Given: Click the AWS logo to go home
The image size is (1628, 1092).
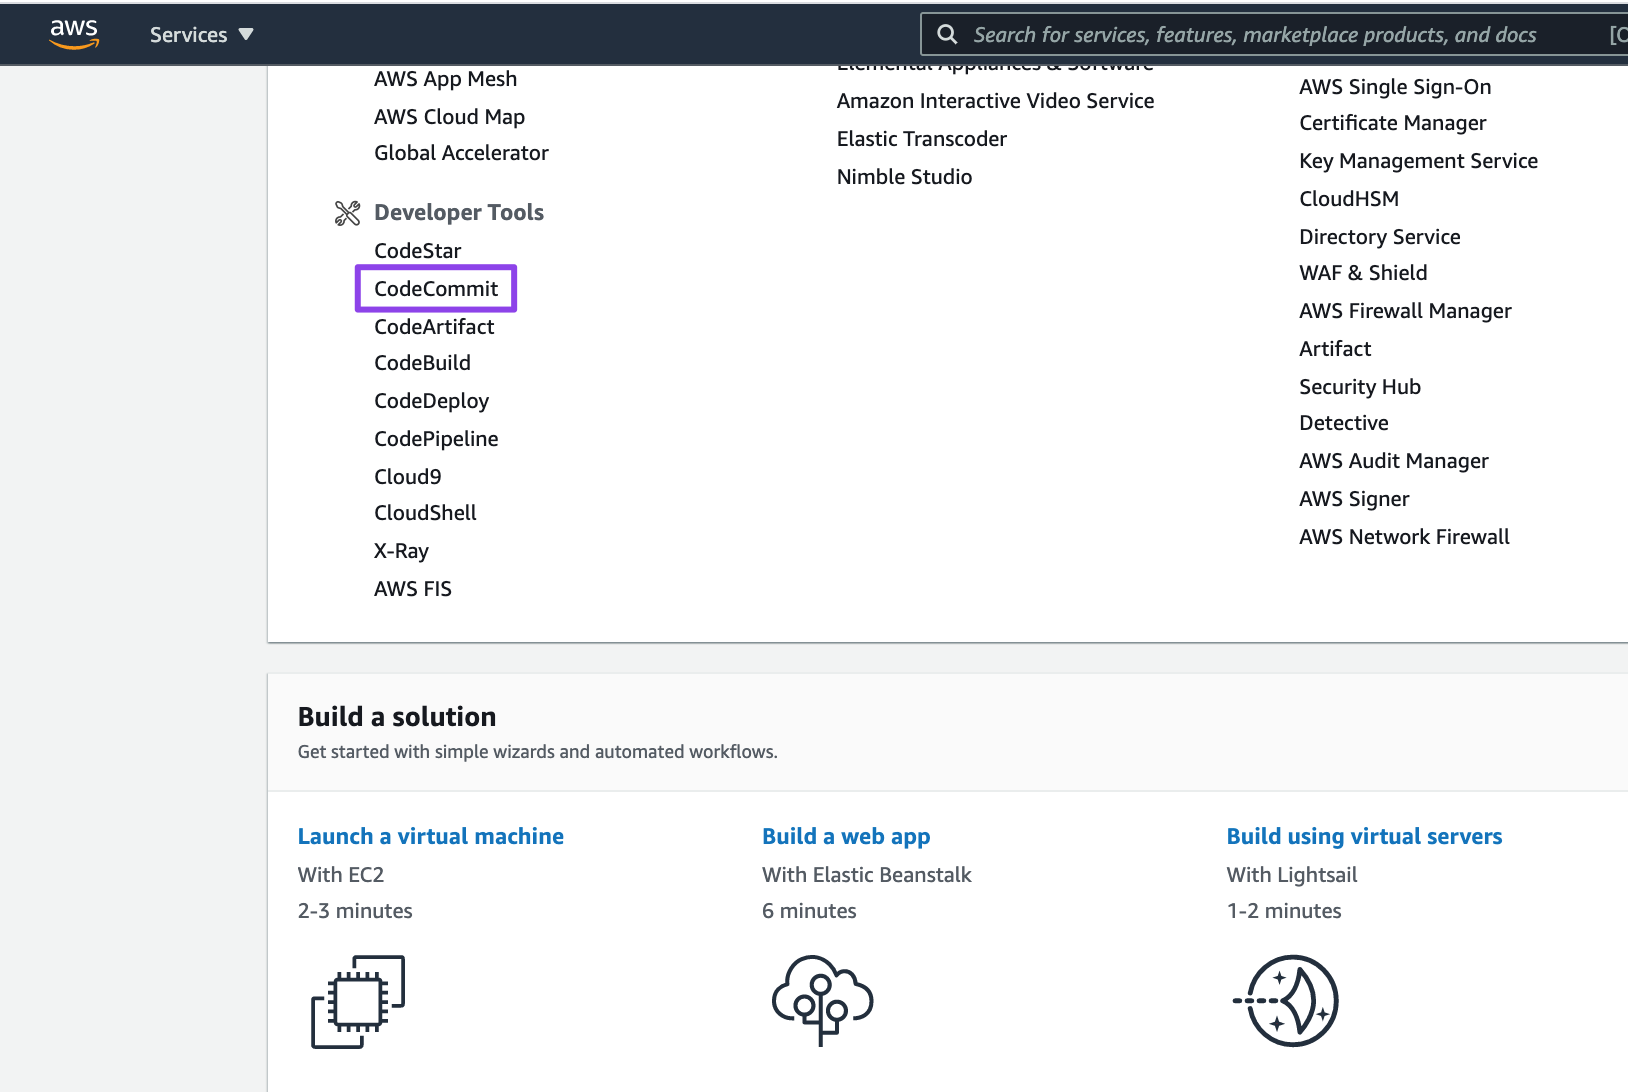Looking at the screenshot, I should coord(74,33).
